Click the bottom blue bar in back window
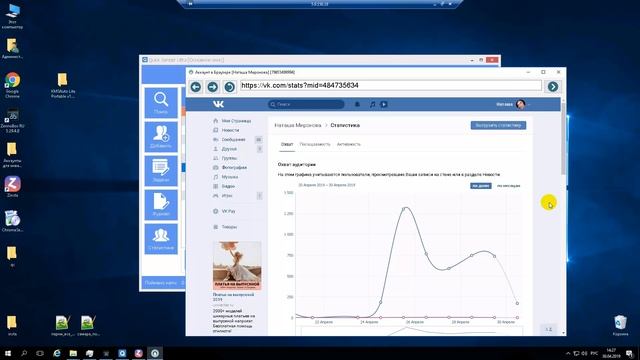The image size is (640, 360). pos(163,283)
